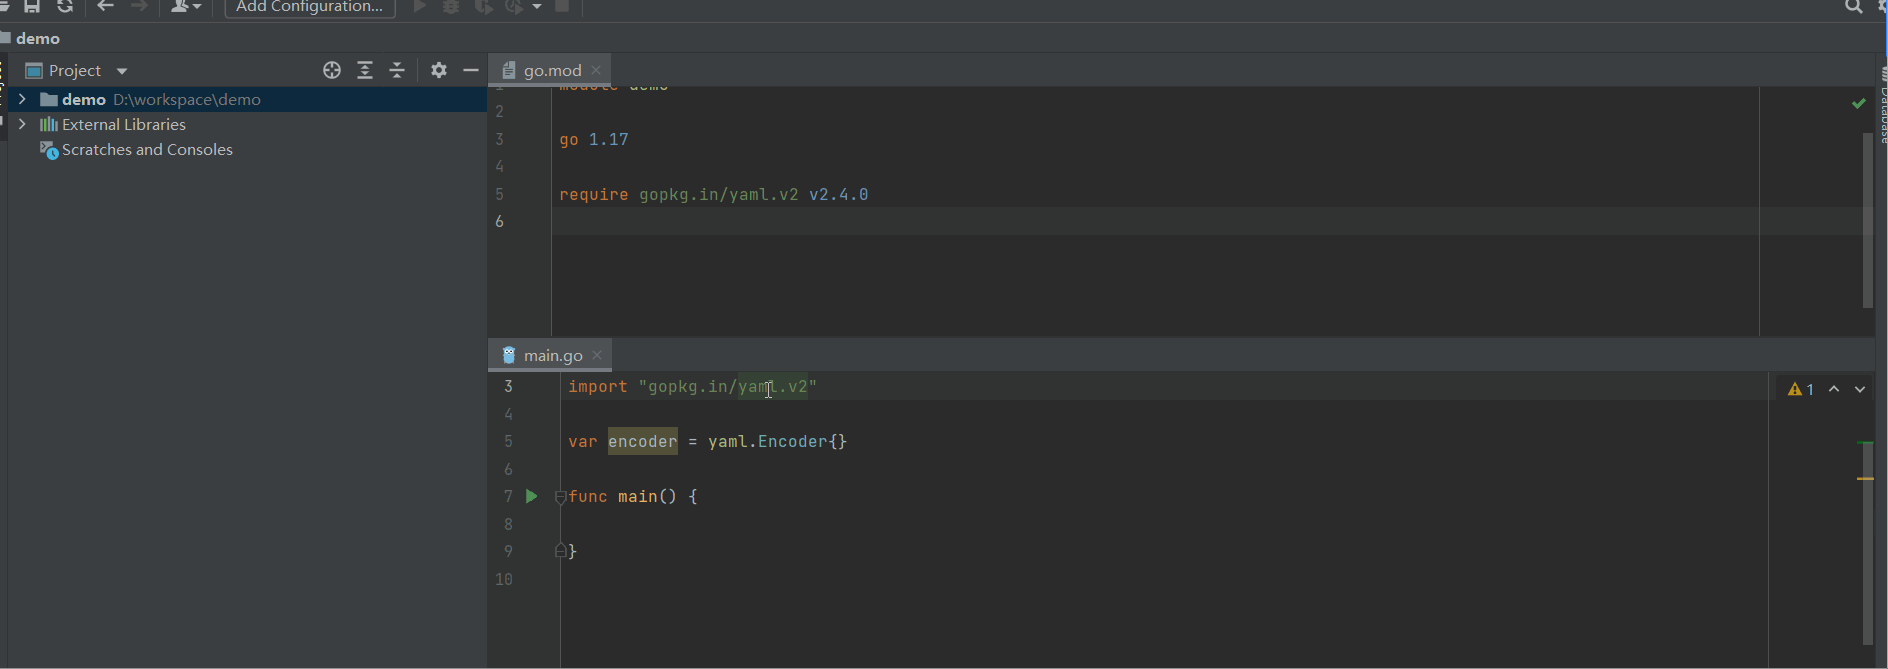
Task: Click the Collapse All icon in Project panel
Action: 397,70
